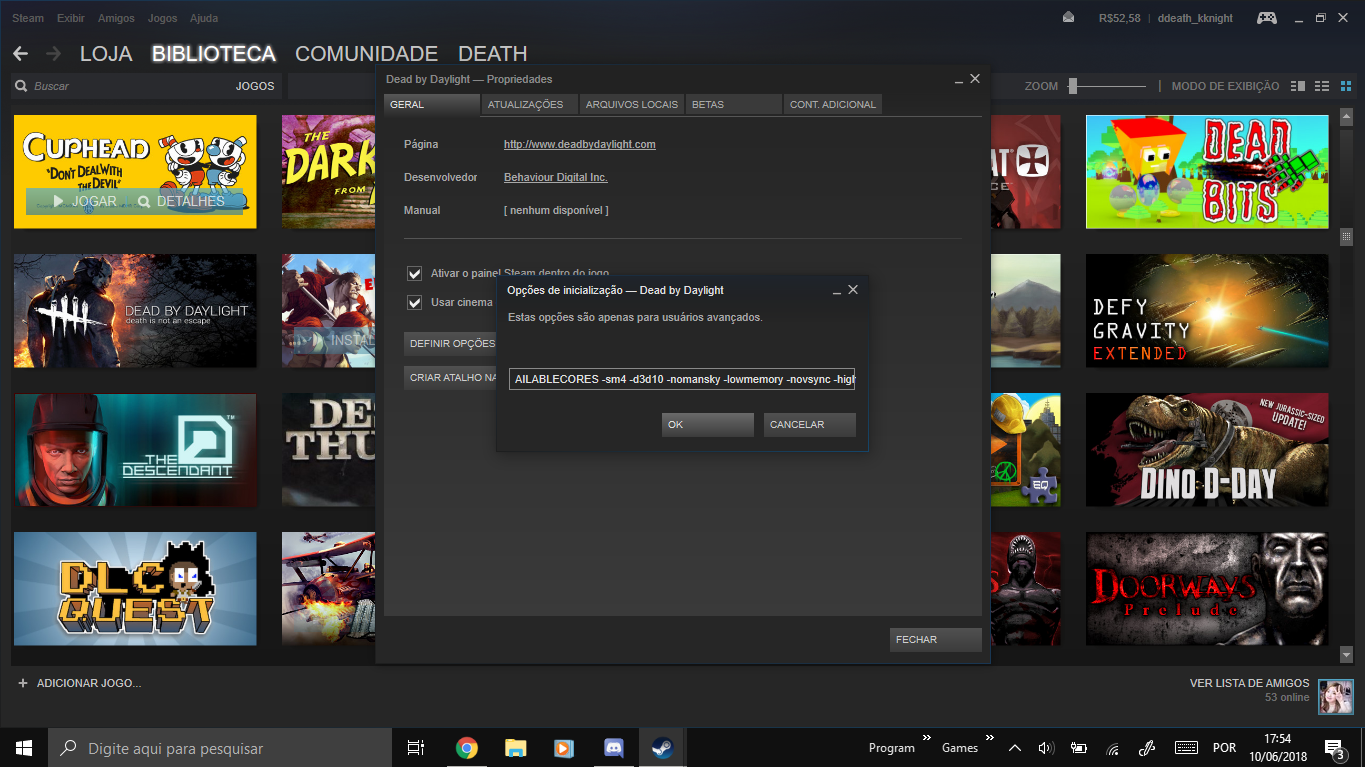Open the notification center icon

(x=1334, y=748)
